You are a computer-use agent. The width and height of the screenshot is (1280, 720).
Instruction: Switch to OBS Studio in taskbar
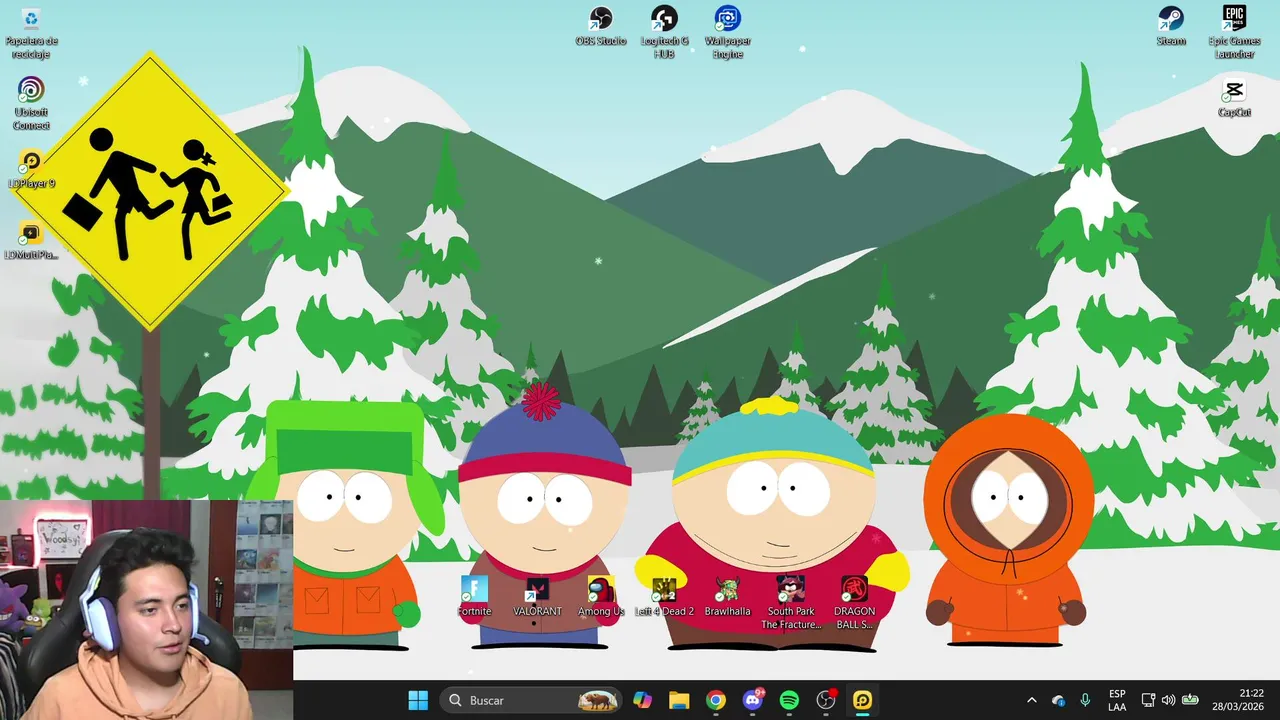pyautogui.click(x=826, y=700)
